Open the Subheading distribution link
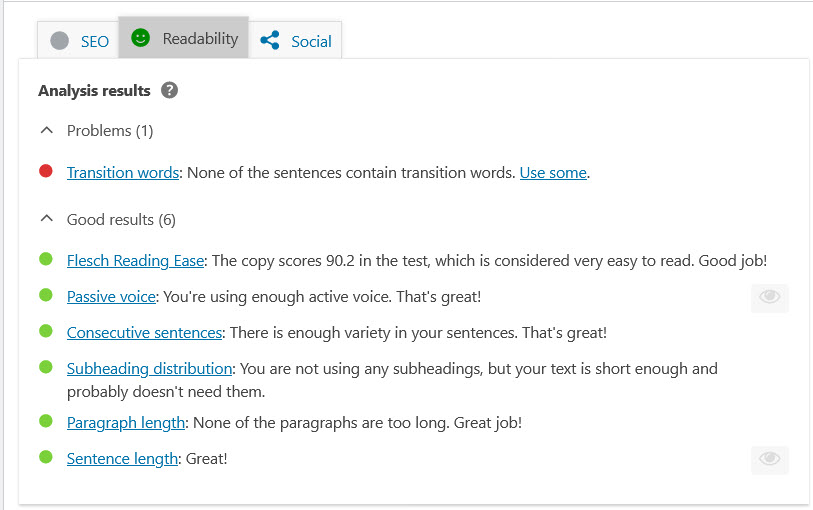 (x=149, y=368)
